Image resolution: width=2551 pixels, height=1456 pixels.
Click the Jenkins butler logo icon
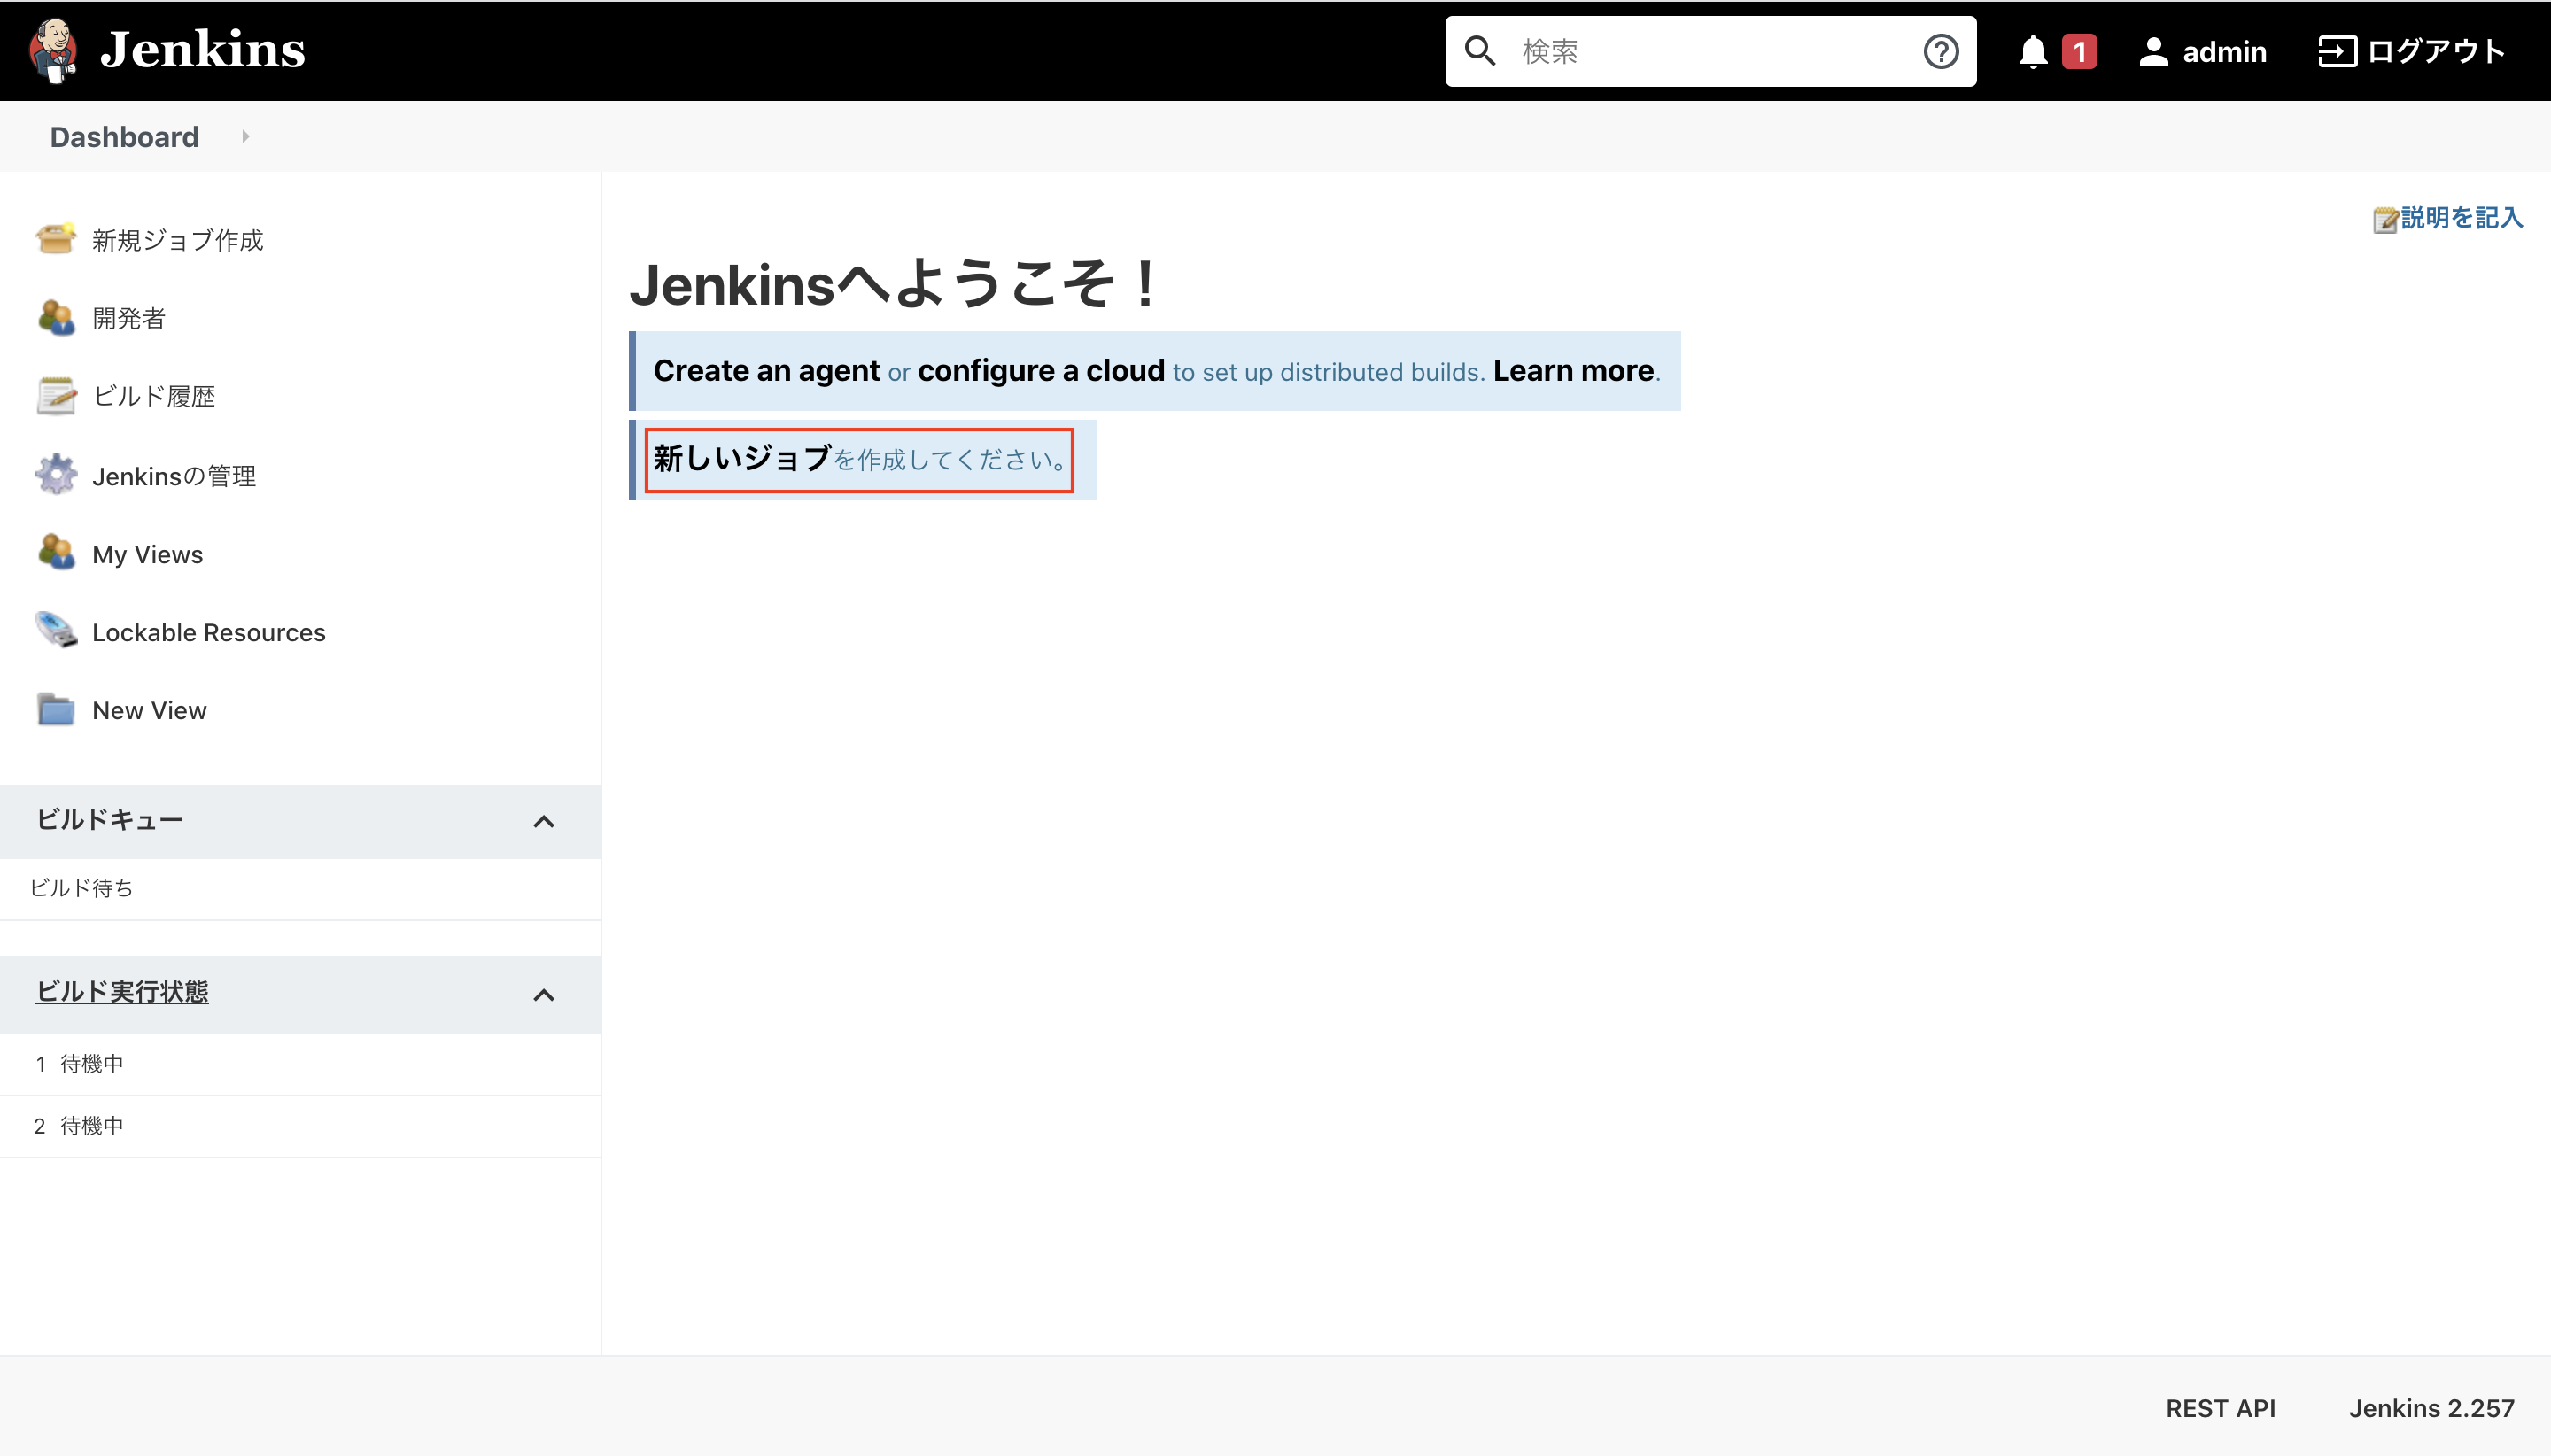[54, 50]
